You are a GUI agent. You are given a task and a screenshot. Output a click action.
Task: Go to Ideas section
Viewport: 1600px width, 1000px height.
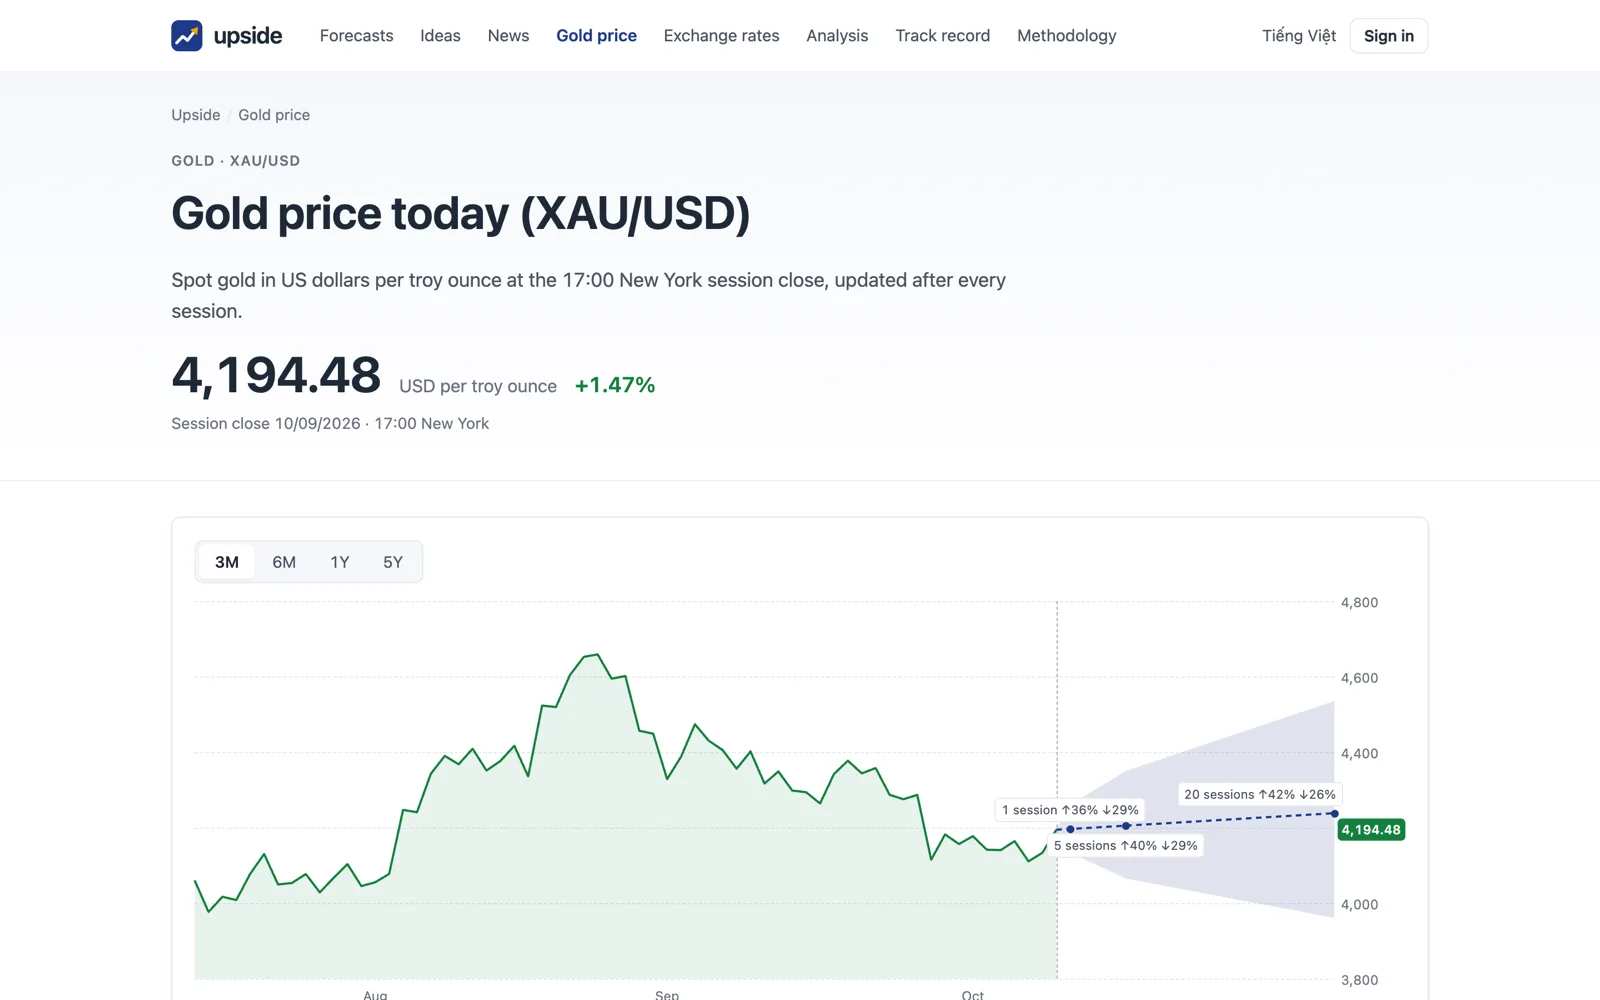click(440, 36)
